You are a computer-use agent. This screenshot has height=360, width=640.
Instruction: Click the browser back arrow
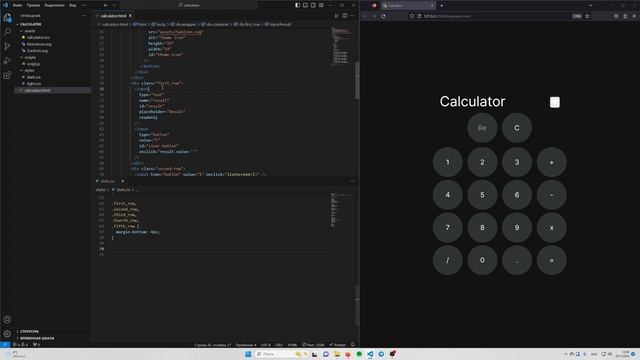coord(365,16)
